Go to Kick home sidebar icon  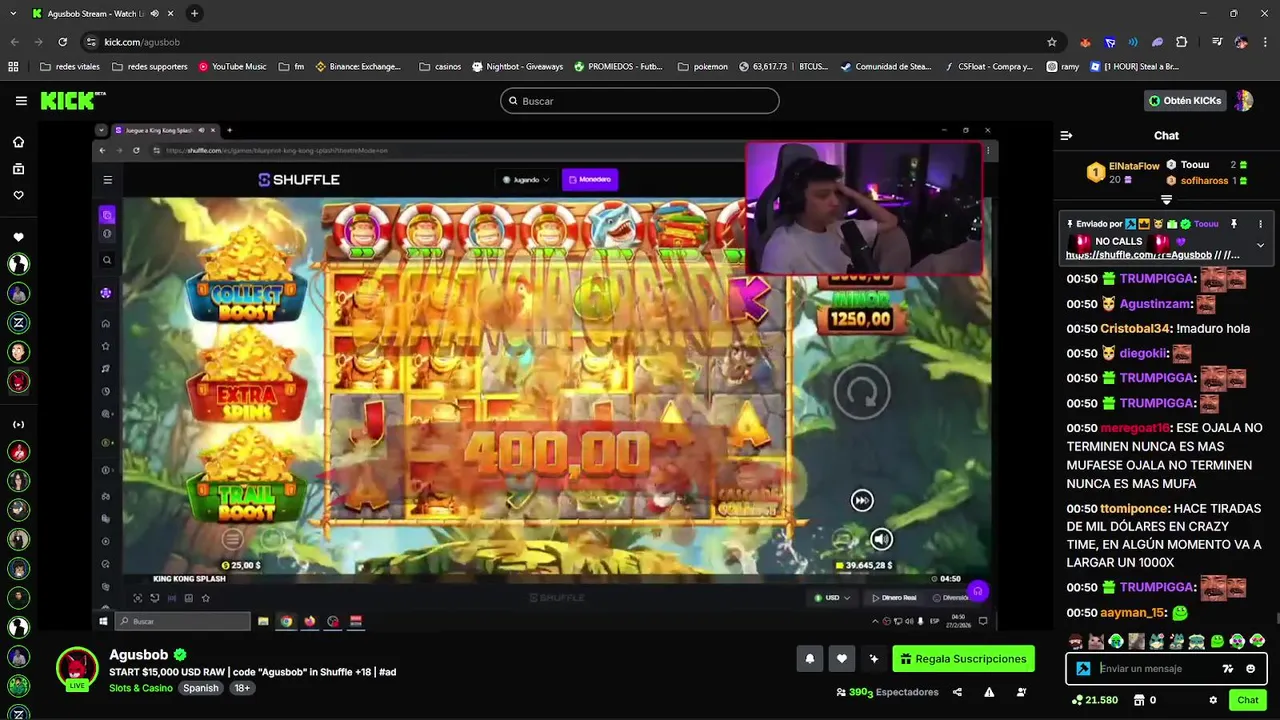18,142
